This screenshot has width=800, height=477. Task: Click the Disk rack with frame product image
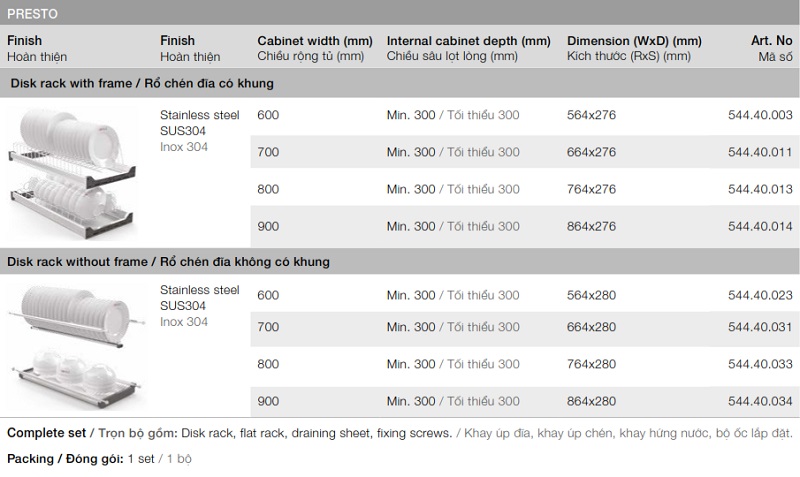pos(72,166)
